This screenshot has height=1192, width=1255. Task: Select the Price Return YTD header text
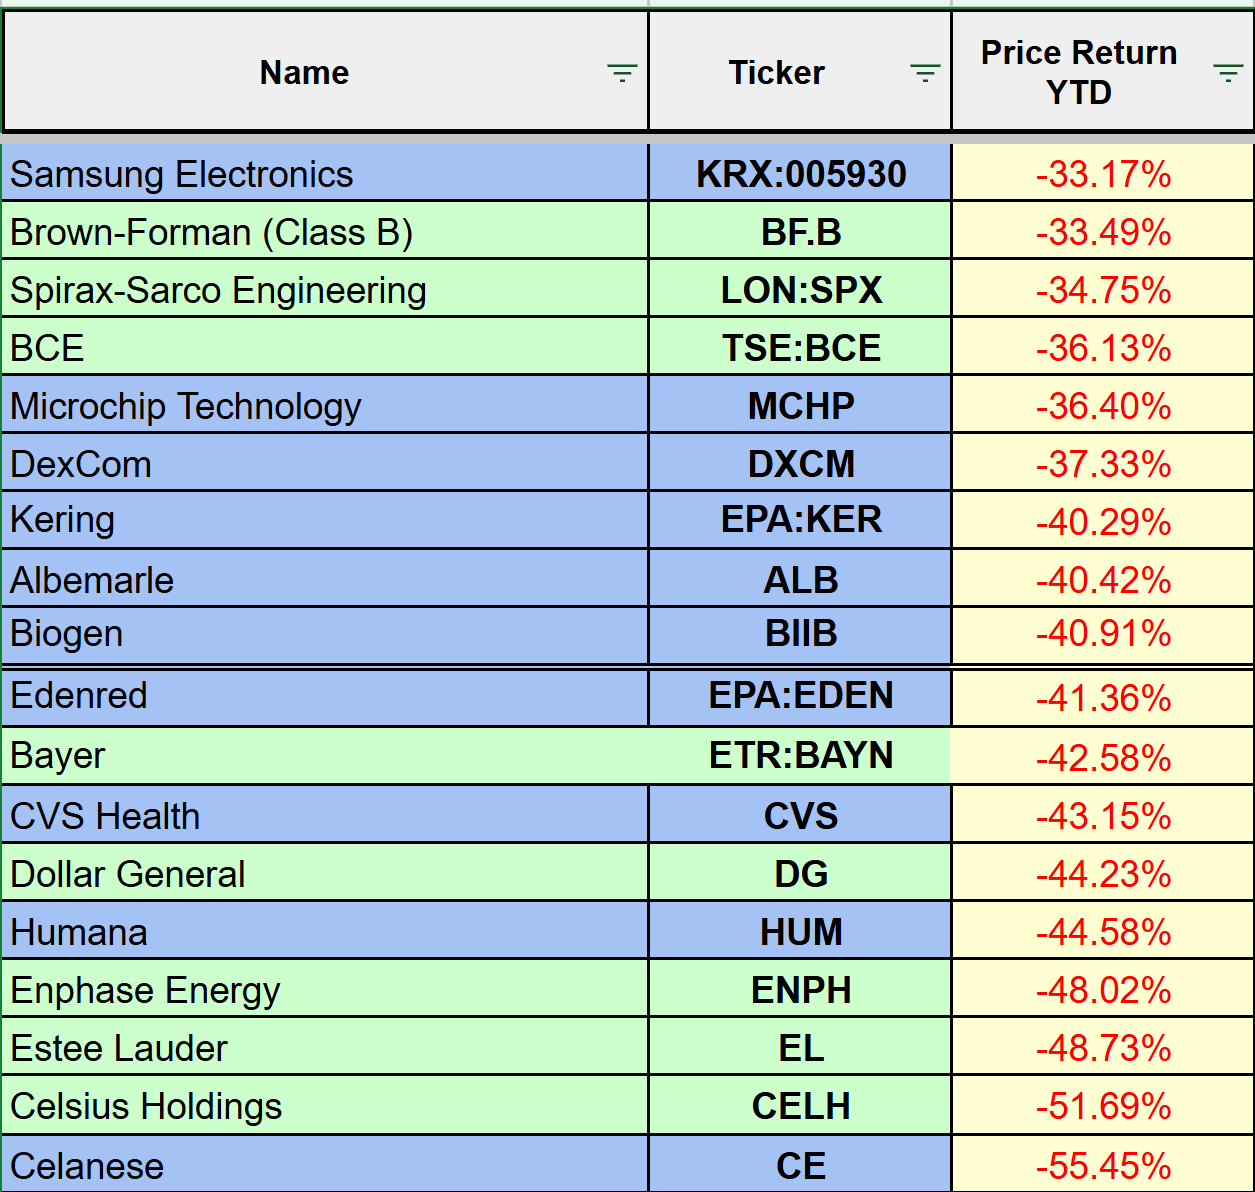click(x=1078, y=73)
